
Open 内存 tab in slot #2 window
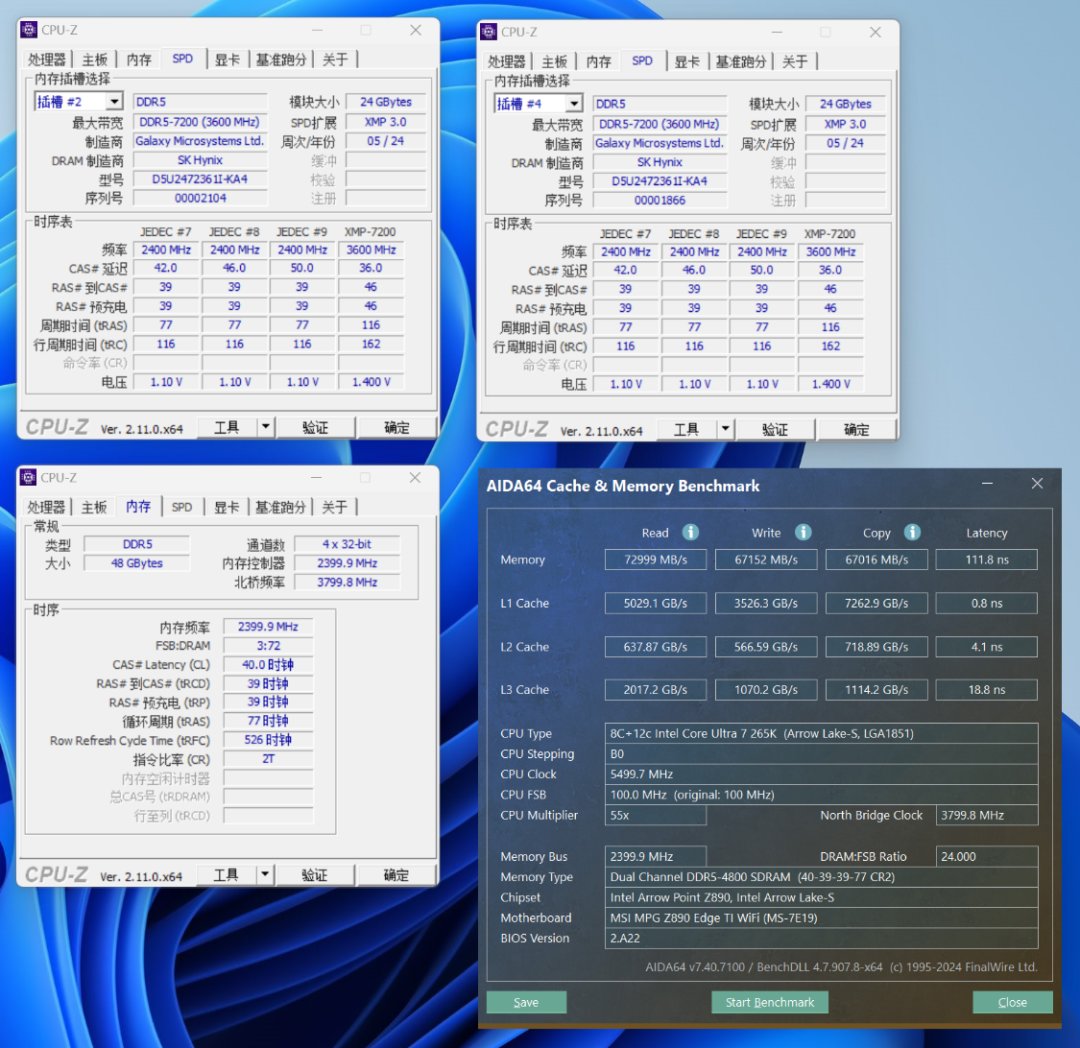[139, 60]
